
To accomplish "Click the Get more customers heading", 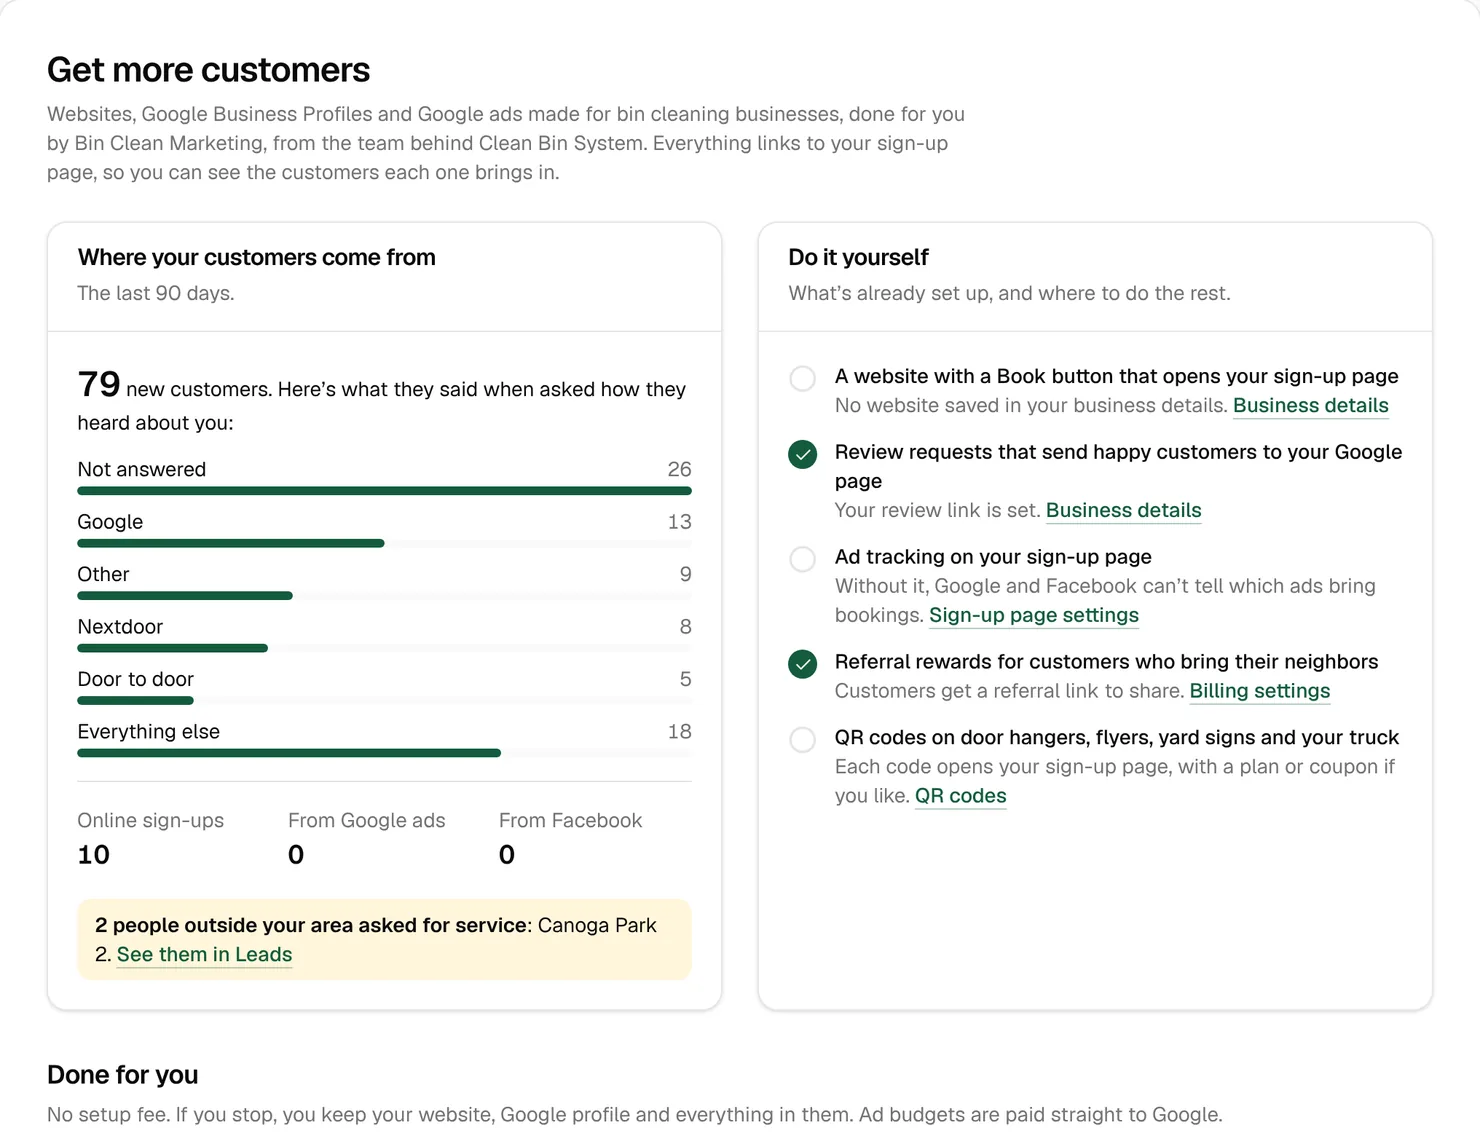I will point(208,70).
